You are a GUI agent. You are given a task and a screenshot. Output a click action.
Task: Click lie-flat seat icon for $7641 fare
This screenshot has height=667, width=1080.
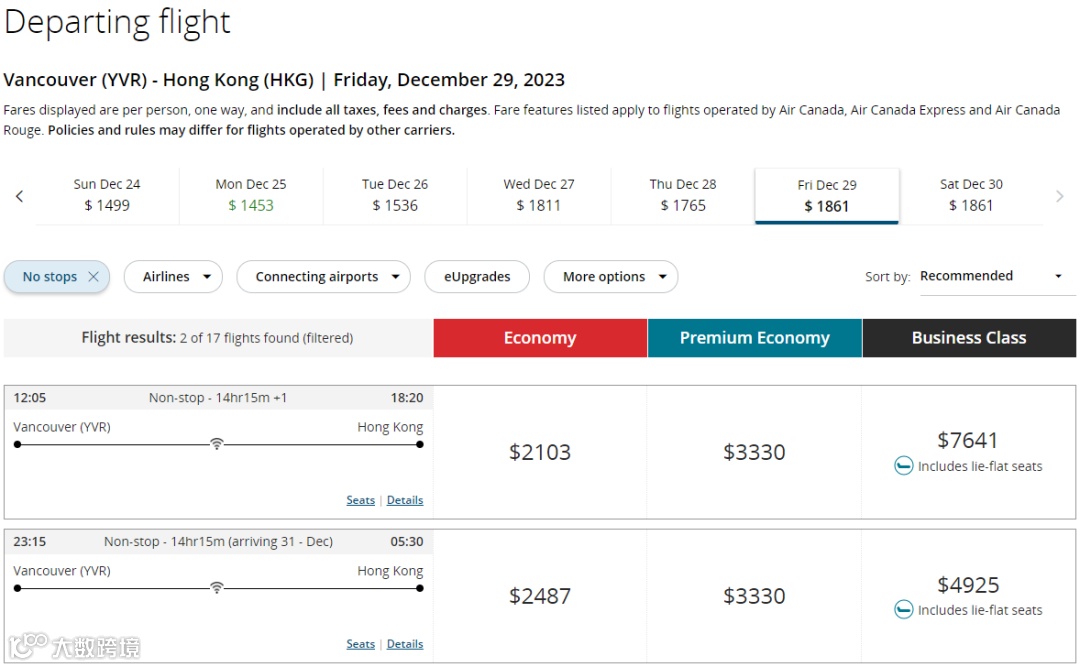tap(903, 466)
